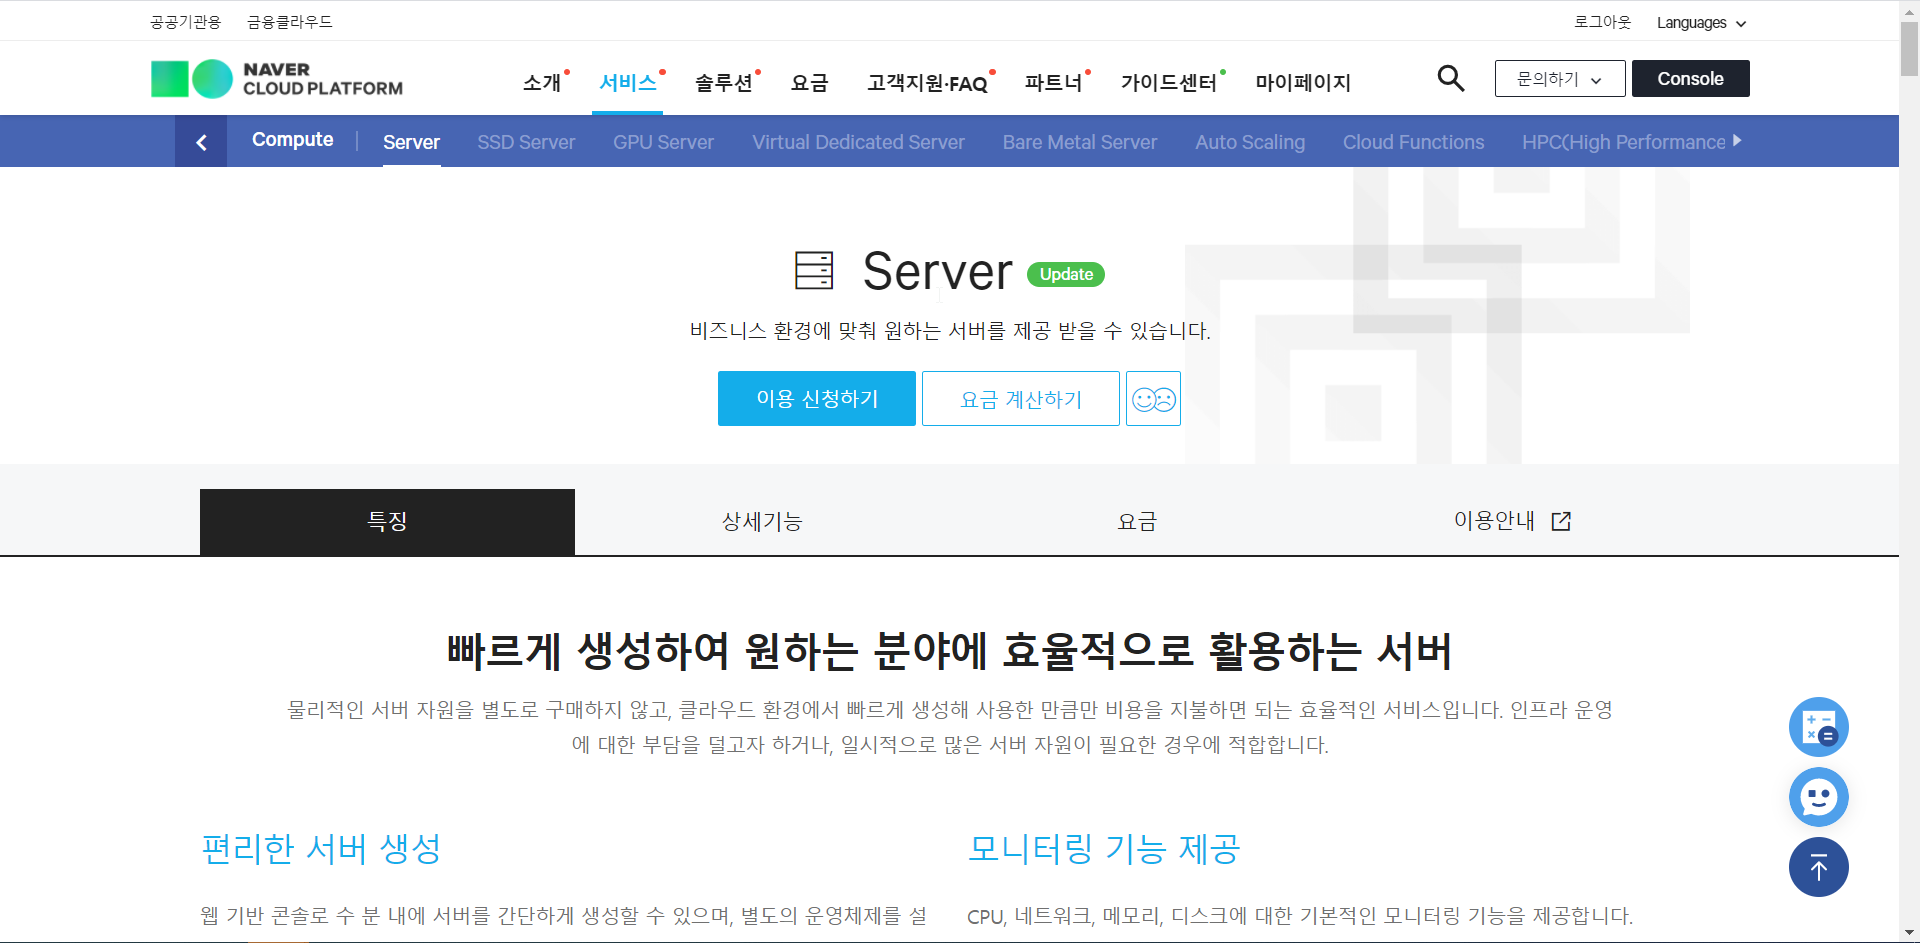Image resolution: width=1920 pixels, height=943 pixels.
Task: Select the SSD Server submenu tab
Action: tap(526, 142)
